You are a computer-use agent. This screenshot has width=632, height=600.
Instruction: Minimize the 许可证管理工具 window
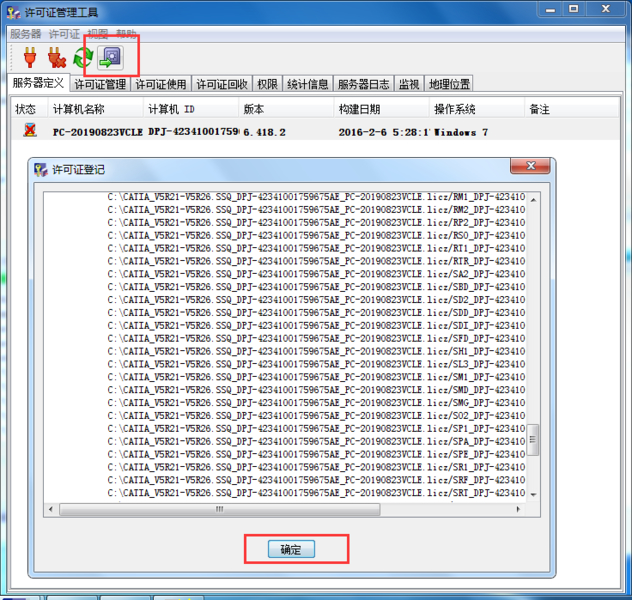click(550, 9)
